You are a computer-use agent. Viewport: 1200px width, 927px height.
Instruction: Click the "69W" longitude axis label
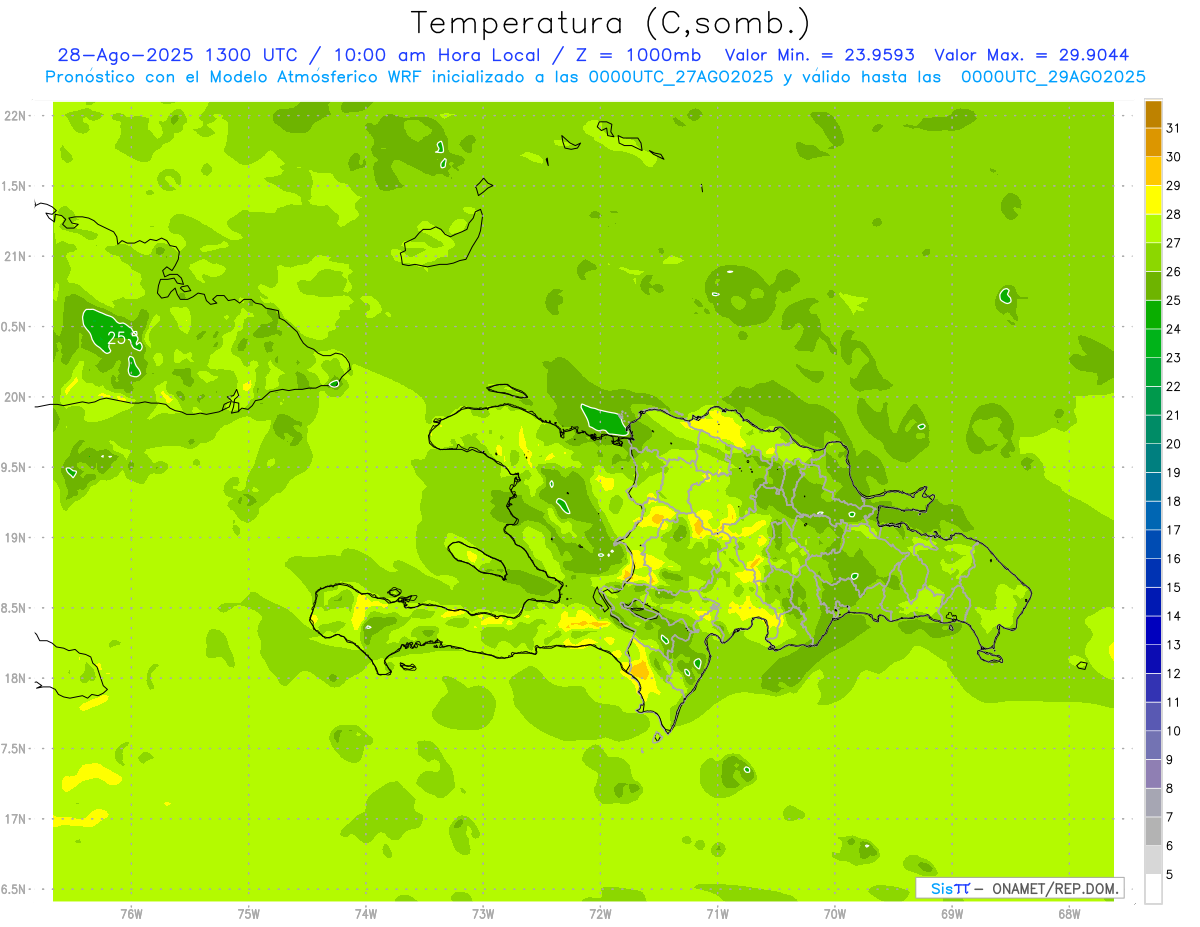pyautogui.click(x=952, y=914)
